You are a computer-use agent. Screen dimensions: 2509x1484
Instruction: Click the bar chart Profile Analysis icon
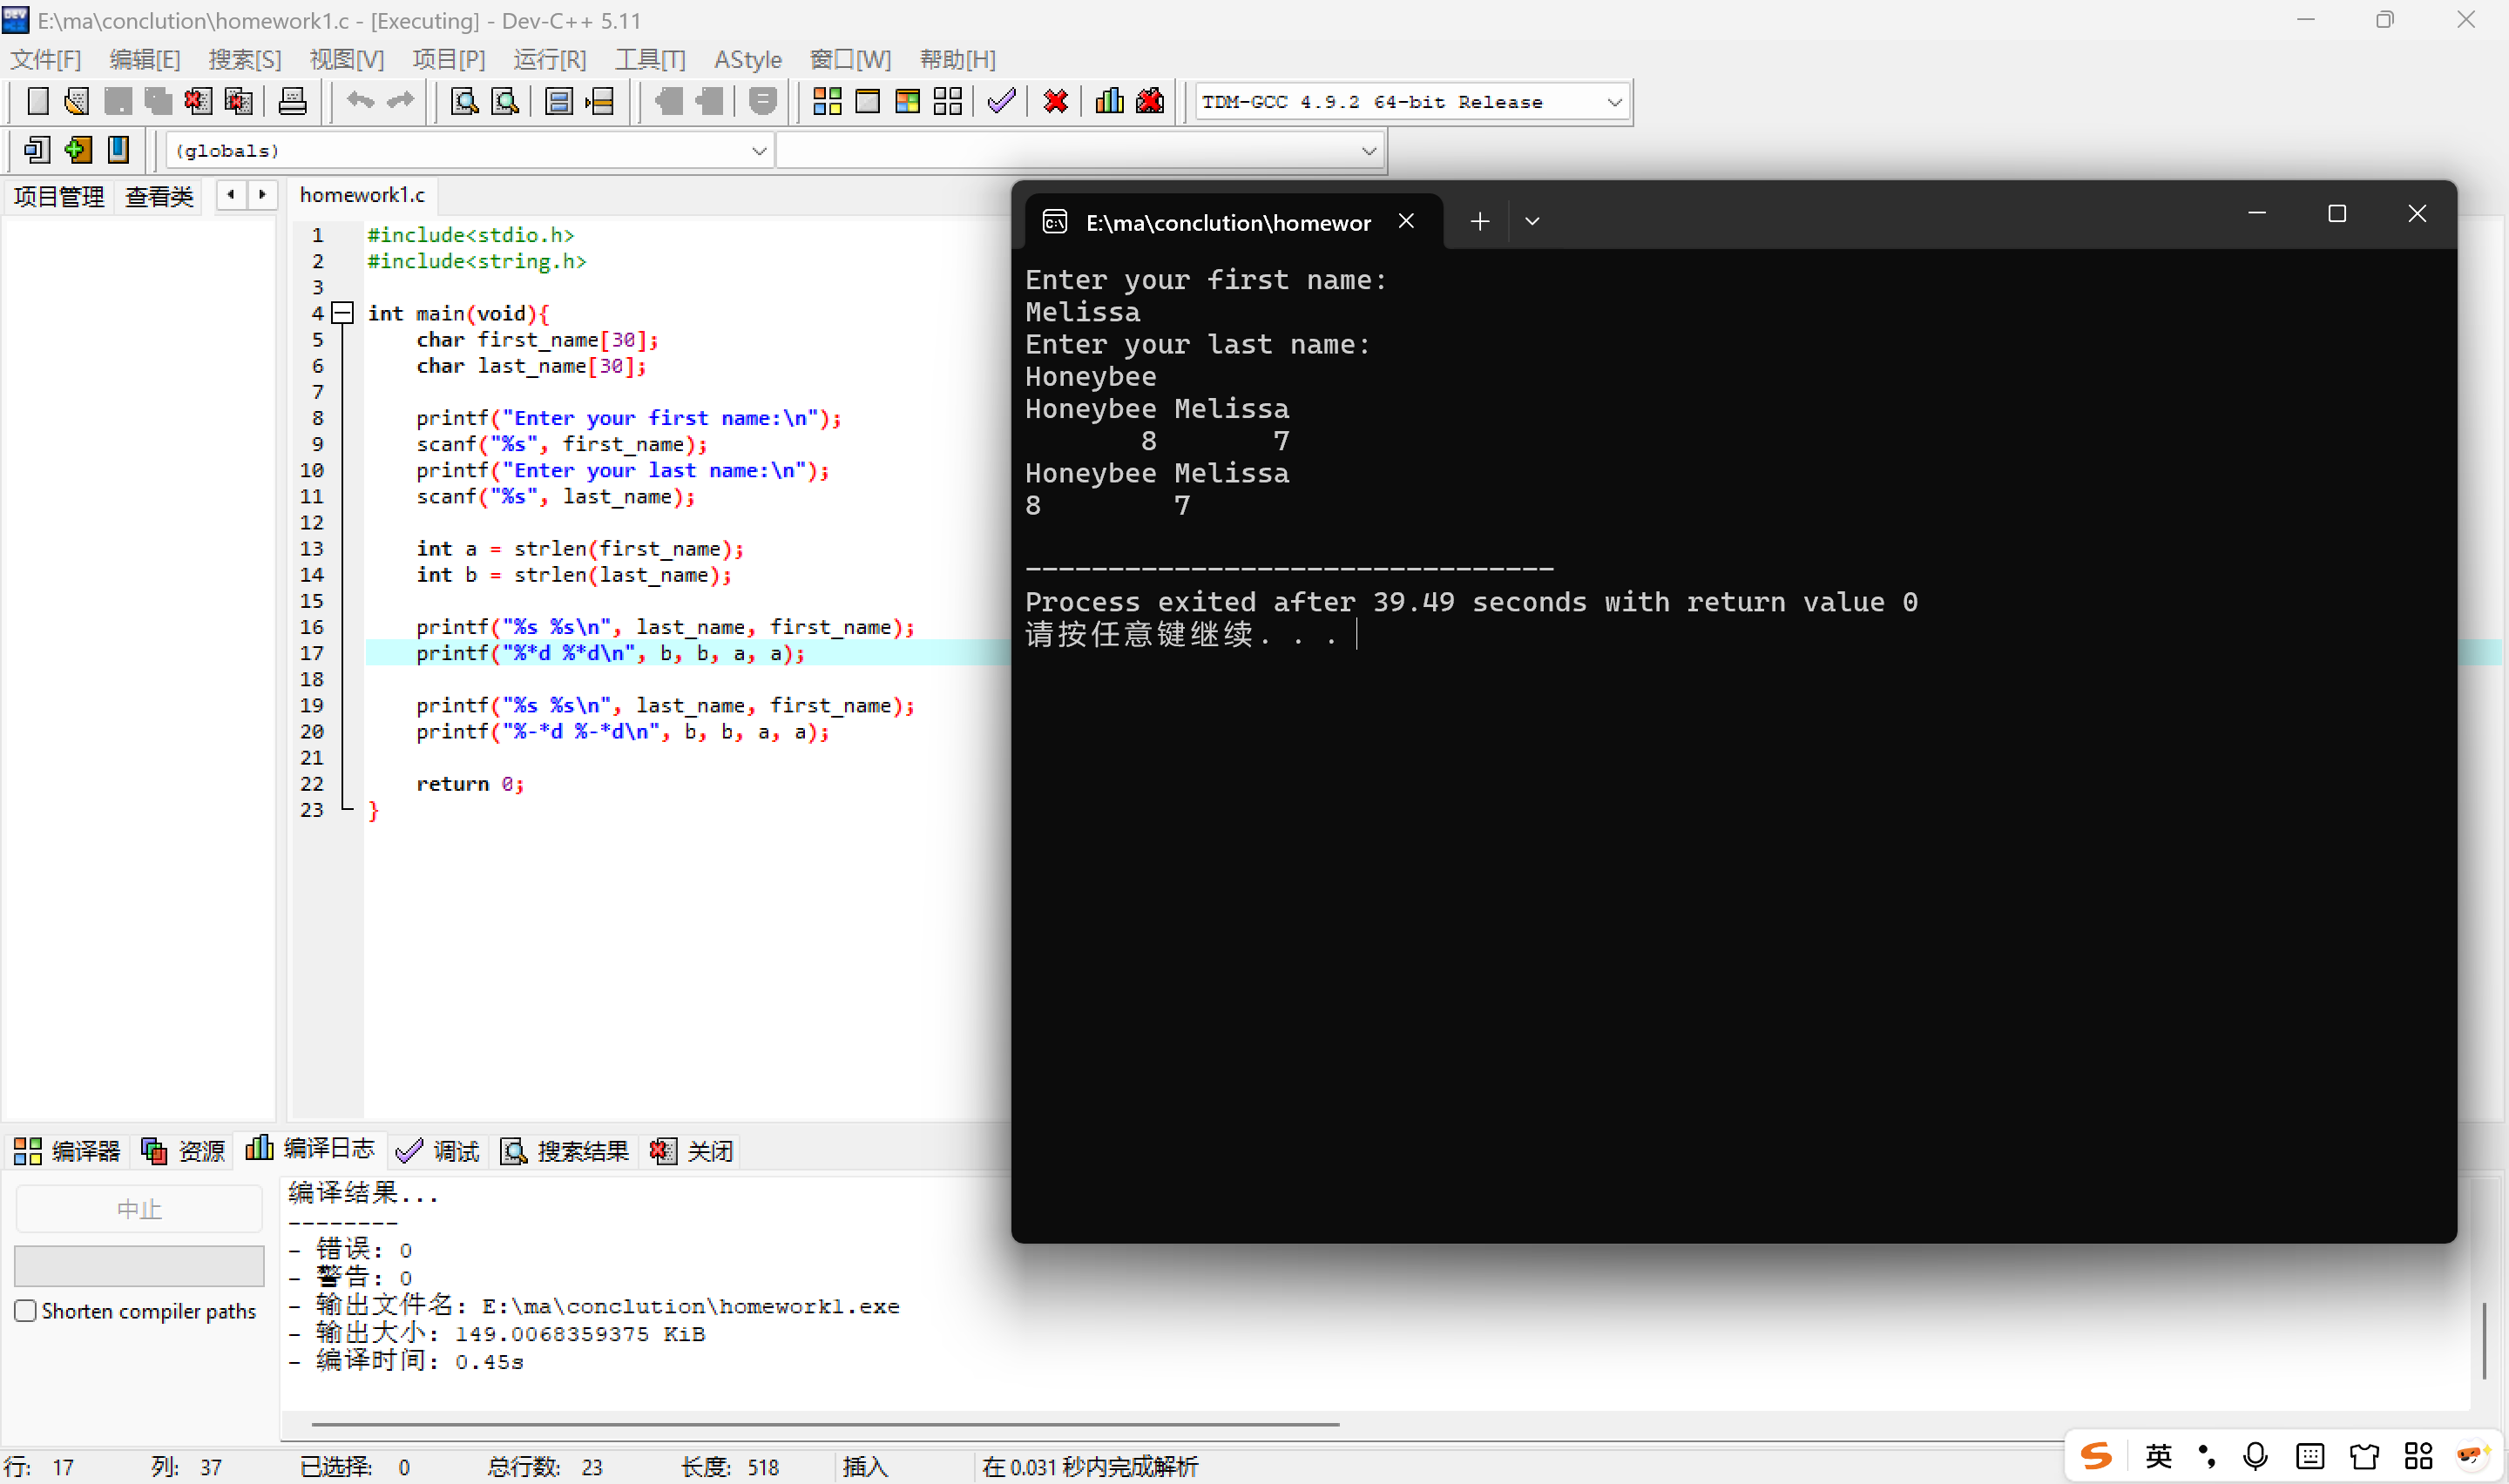click(x=1109, y=101)
